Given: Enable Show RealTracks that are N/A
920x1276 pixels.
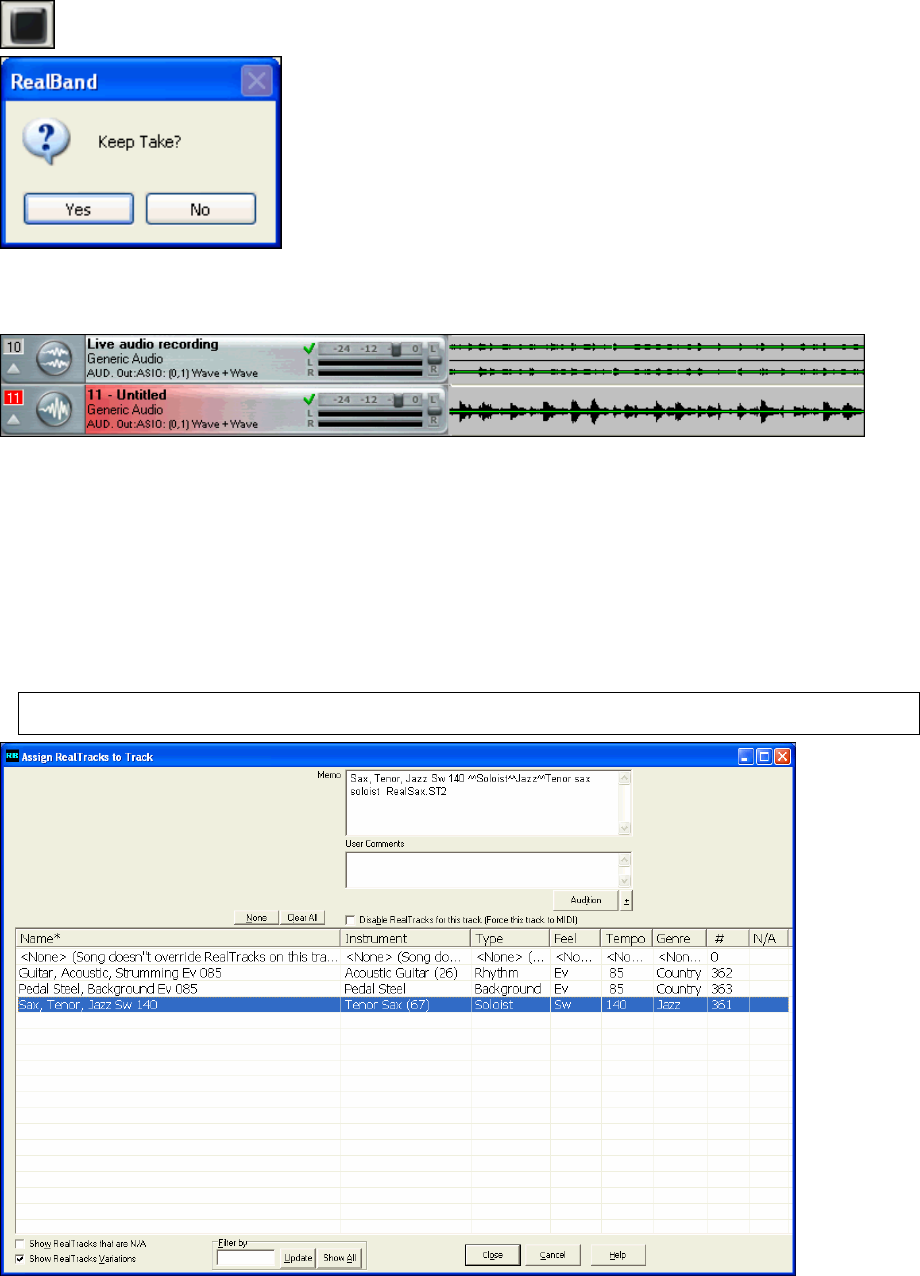Looking at the screenshot, I should [22, 1243].
